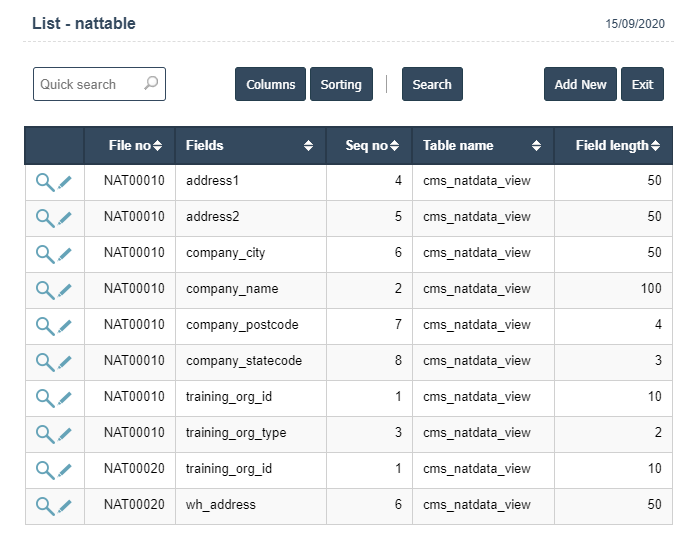Sort by Fields column header arrows
Screen dimensions: 695x537
pos(250,145)
